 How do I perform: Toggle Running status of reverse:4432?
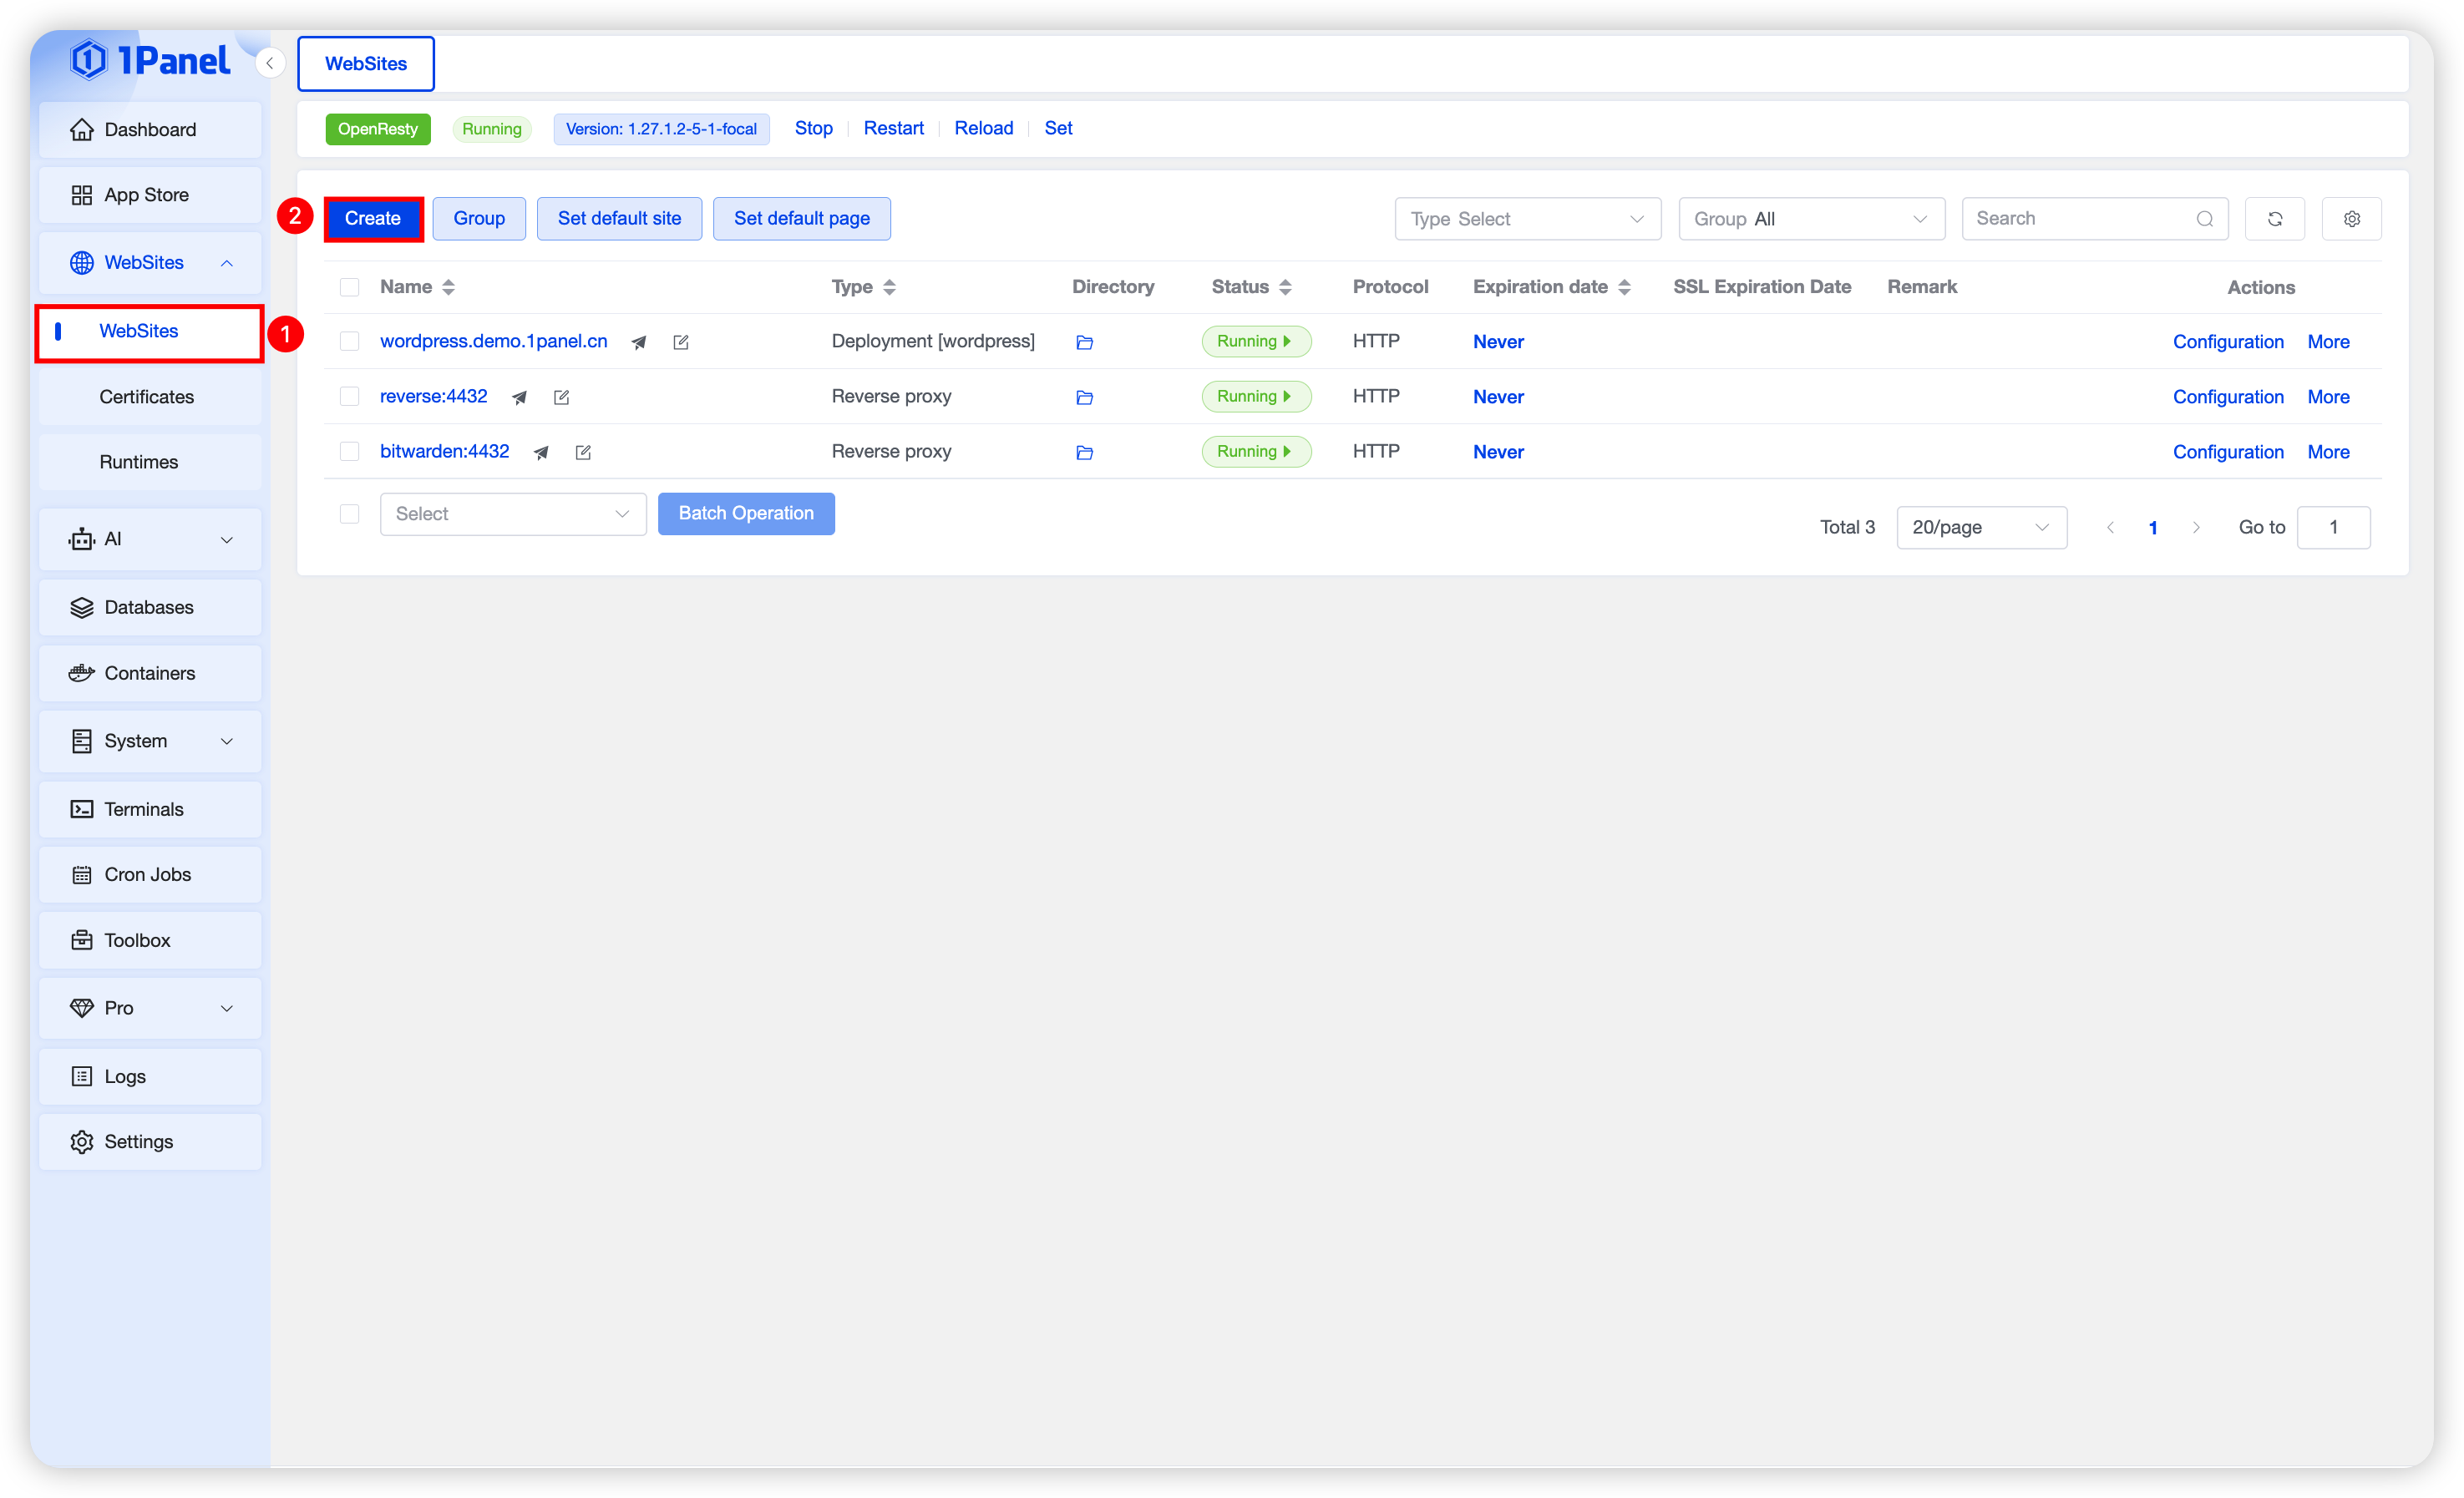pos(1255,397)
